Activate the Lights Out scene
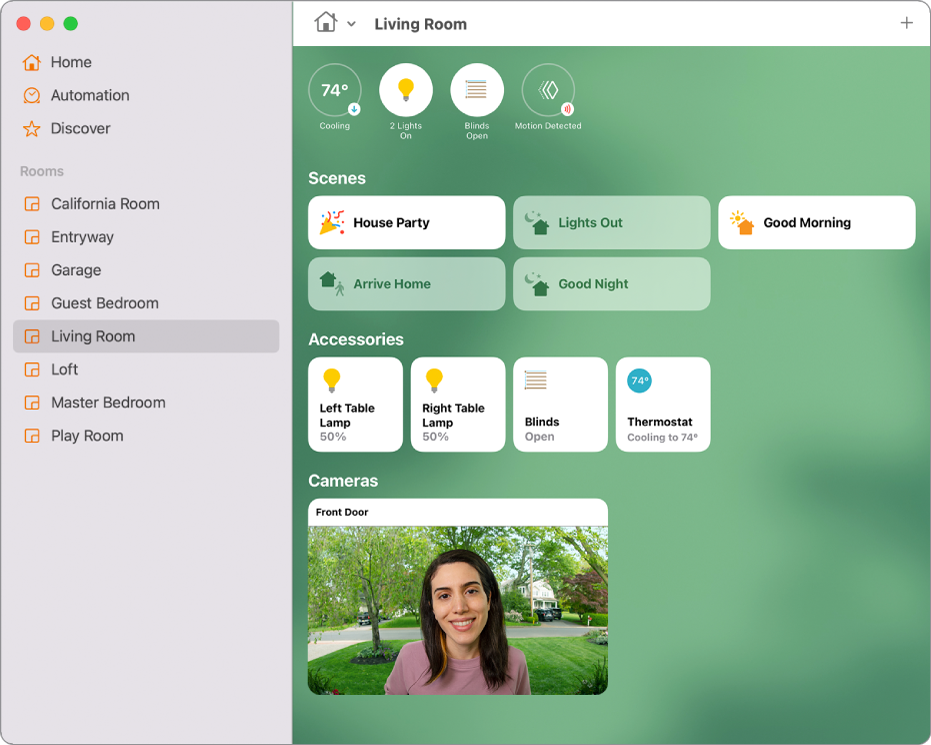 tap(612, 223)
